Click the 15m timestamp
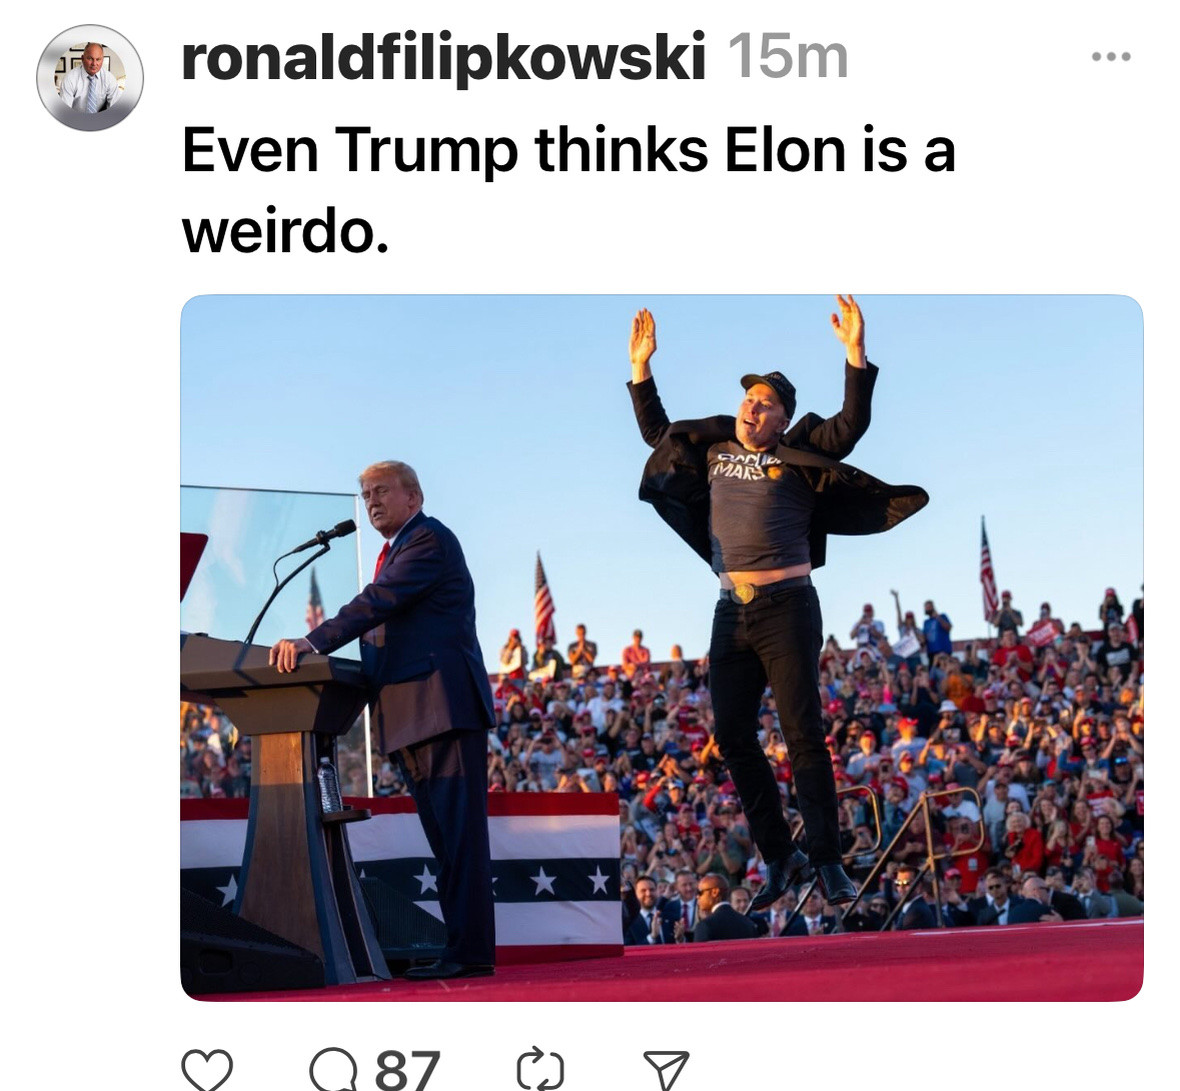Viewport: 1180px width, 1091px height. (x=788, y=57)
